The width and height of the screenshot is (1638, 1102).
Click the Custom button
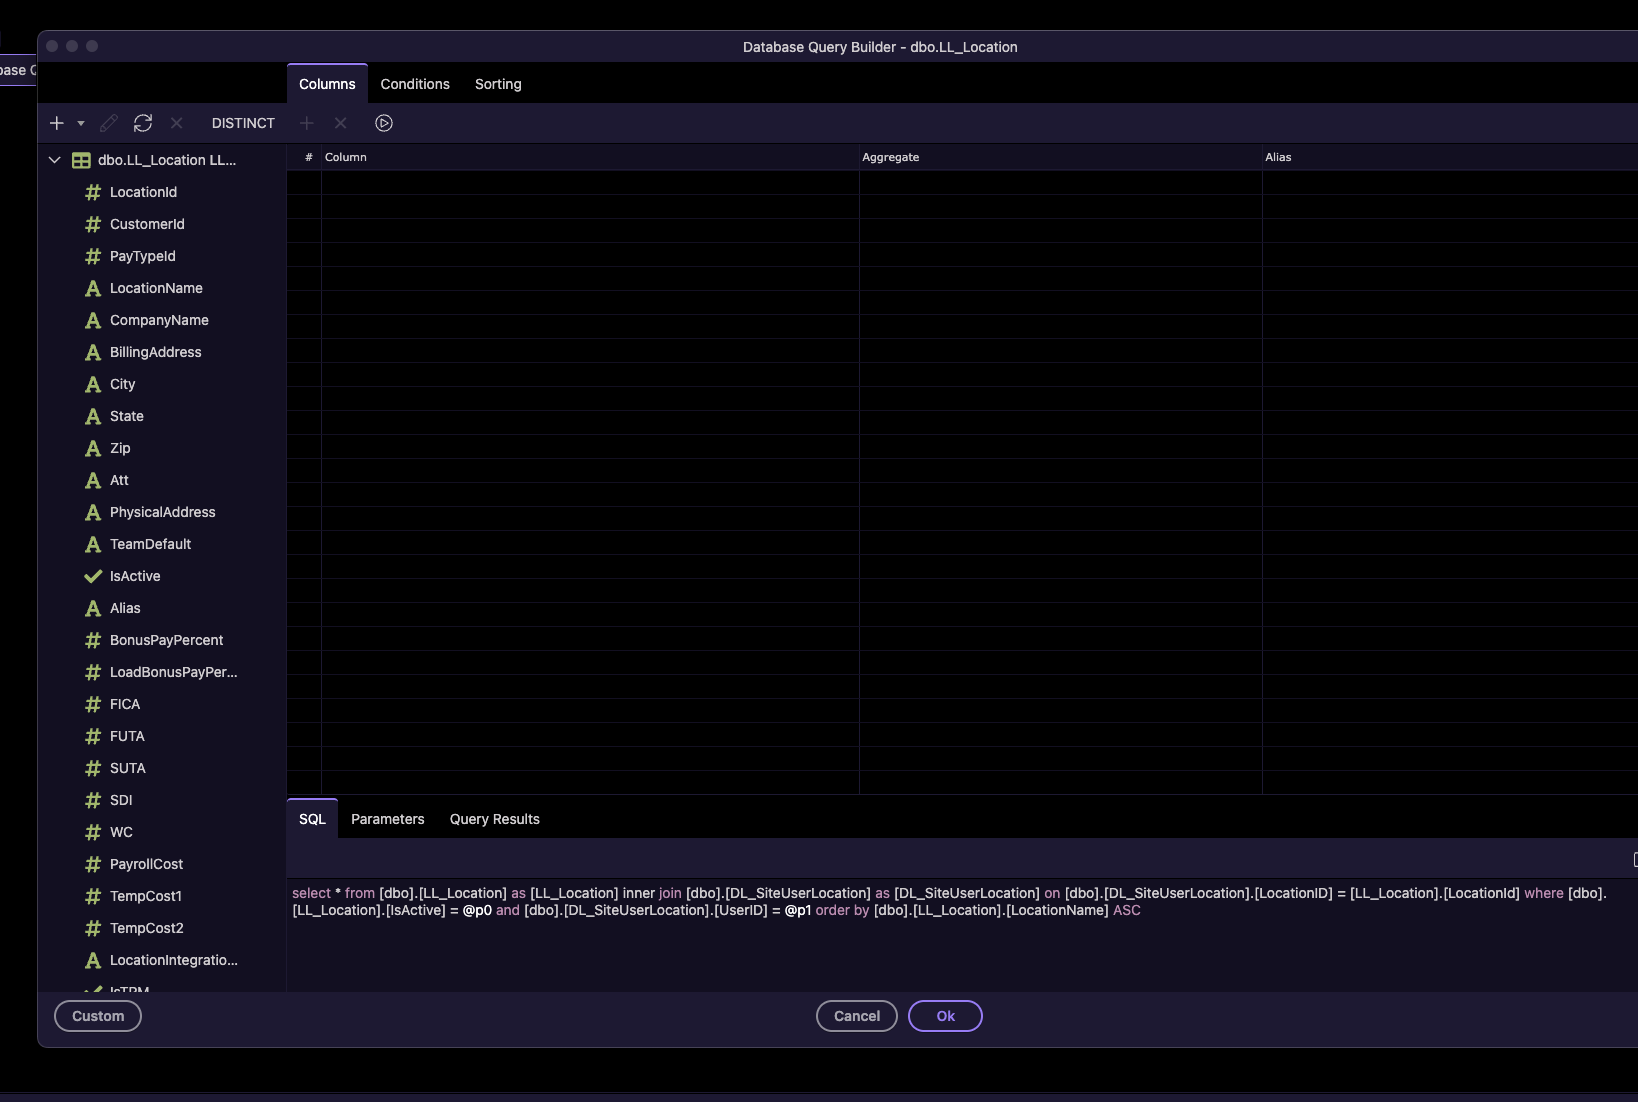coord(98,1016)
